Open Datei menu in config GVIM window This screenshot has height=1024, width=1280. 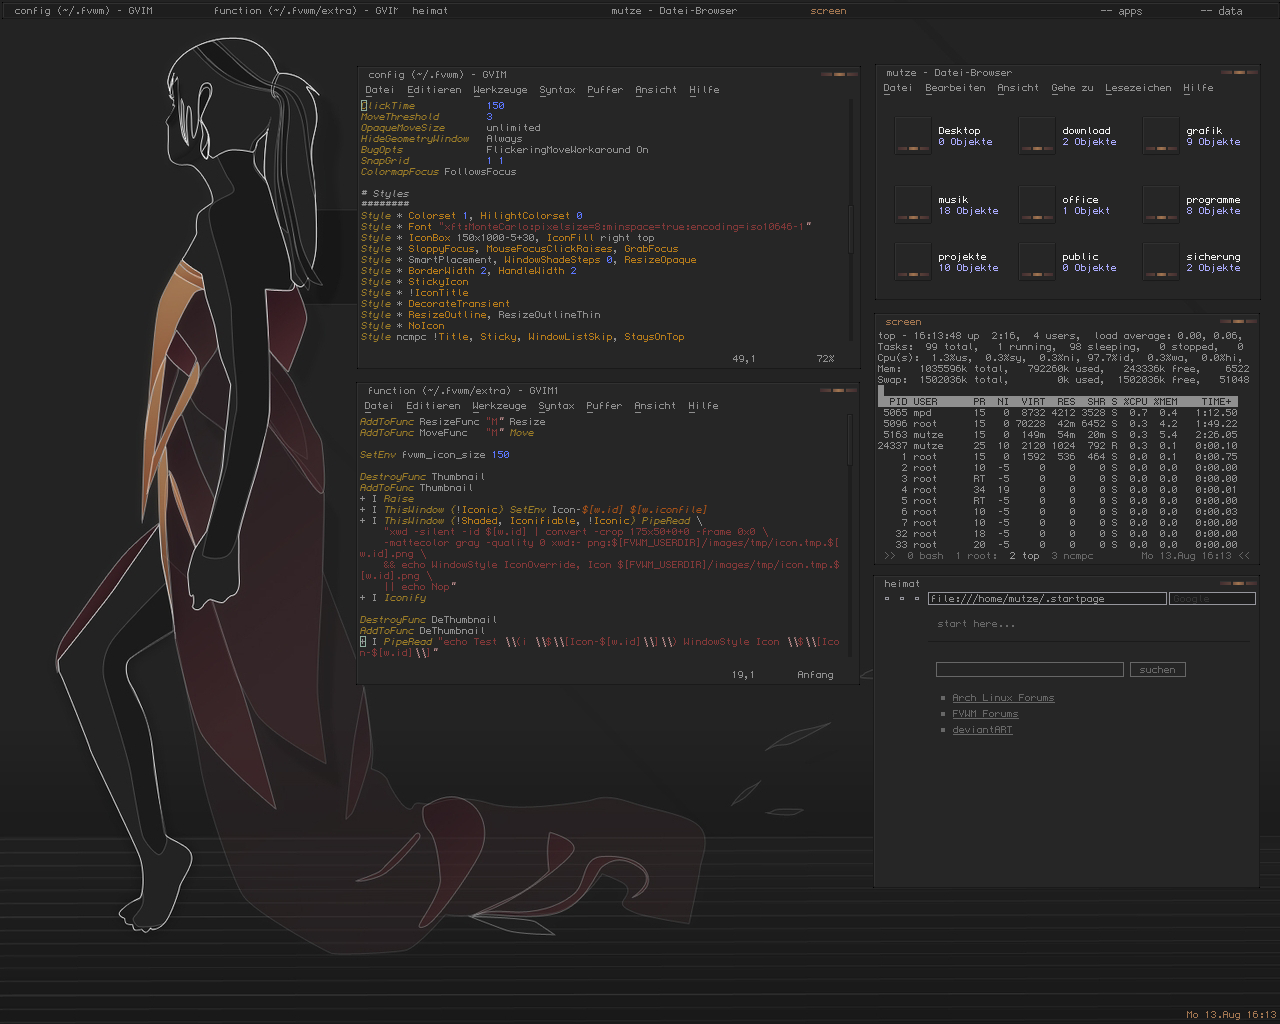[x=379, y=90]
